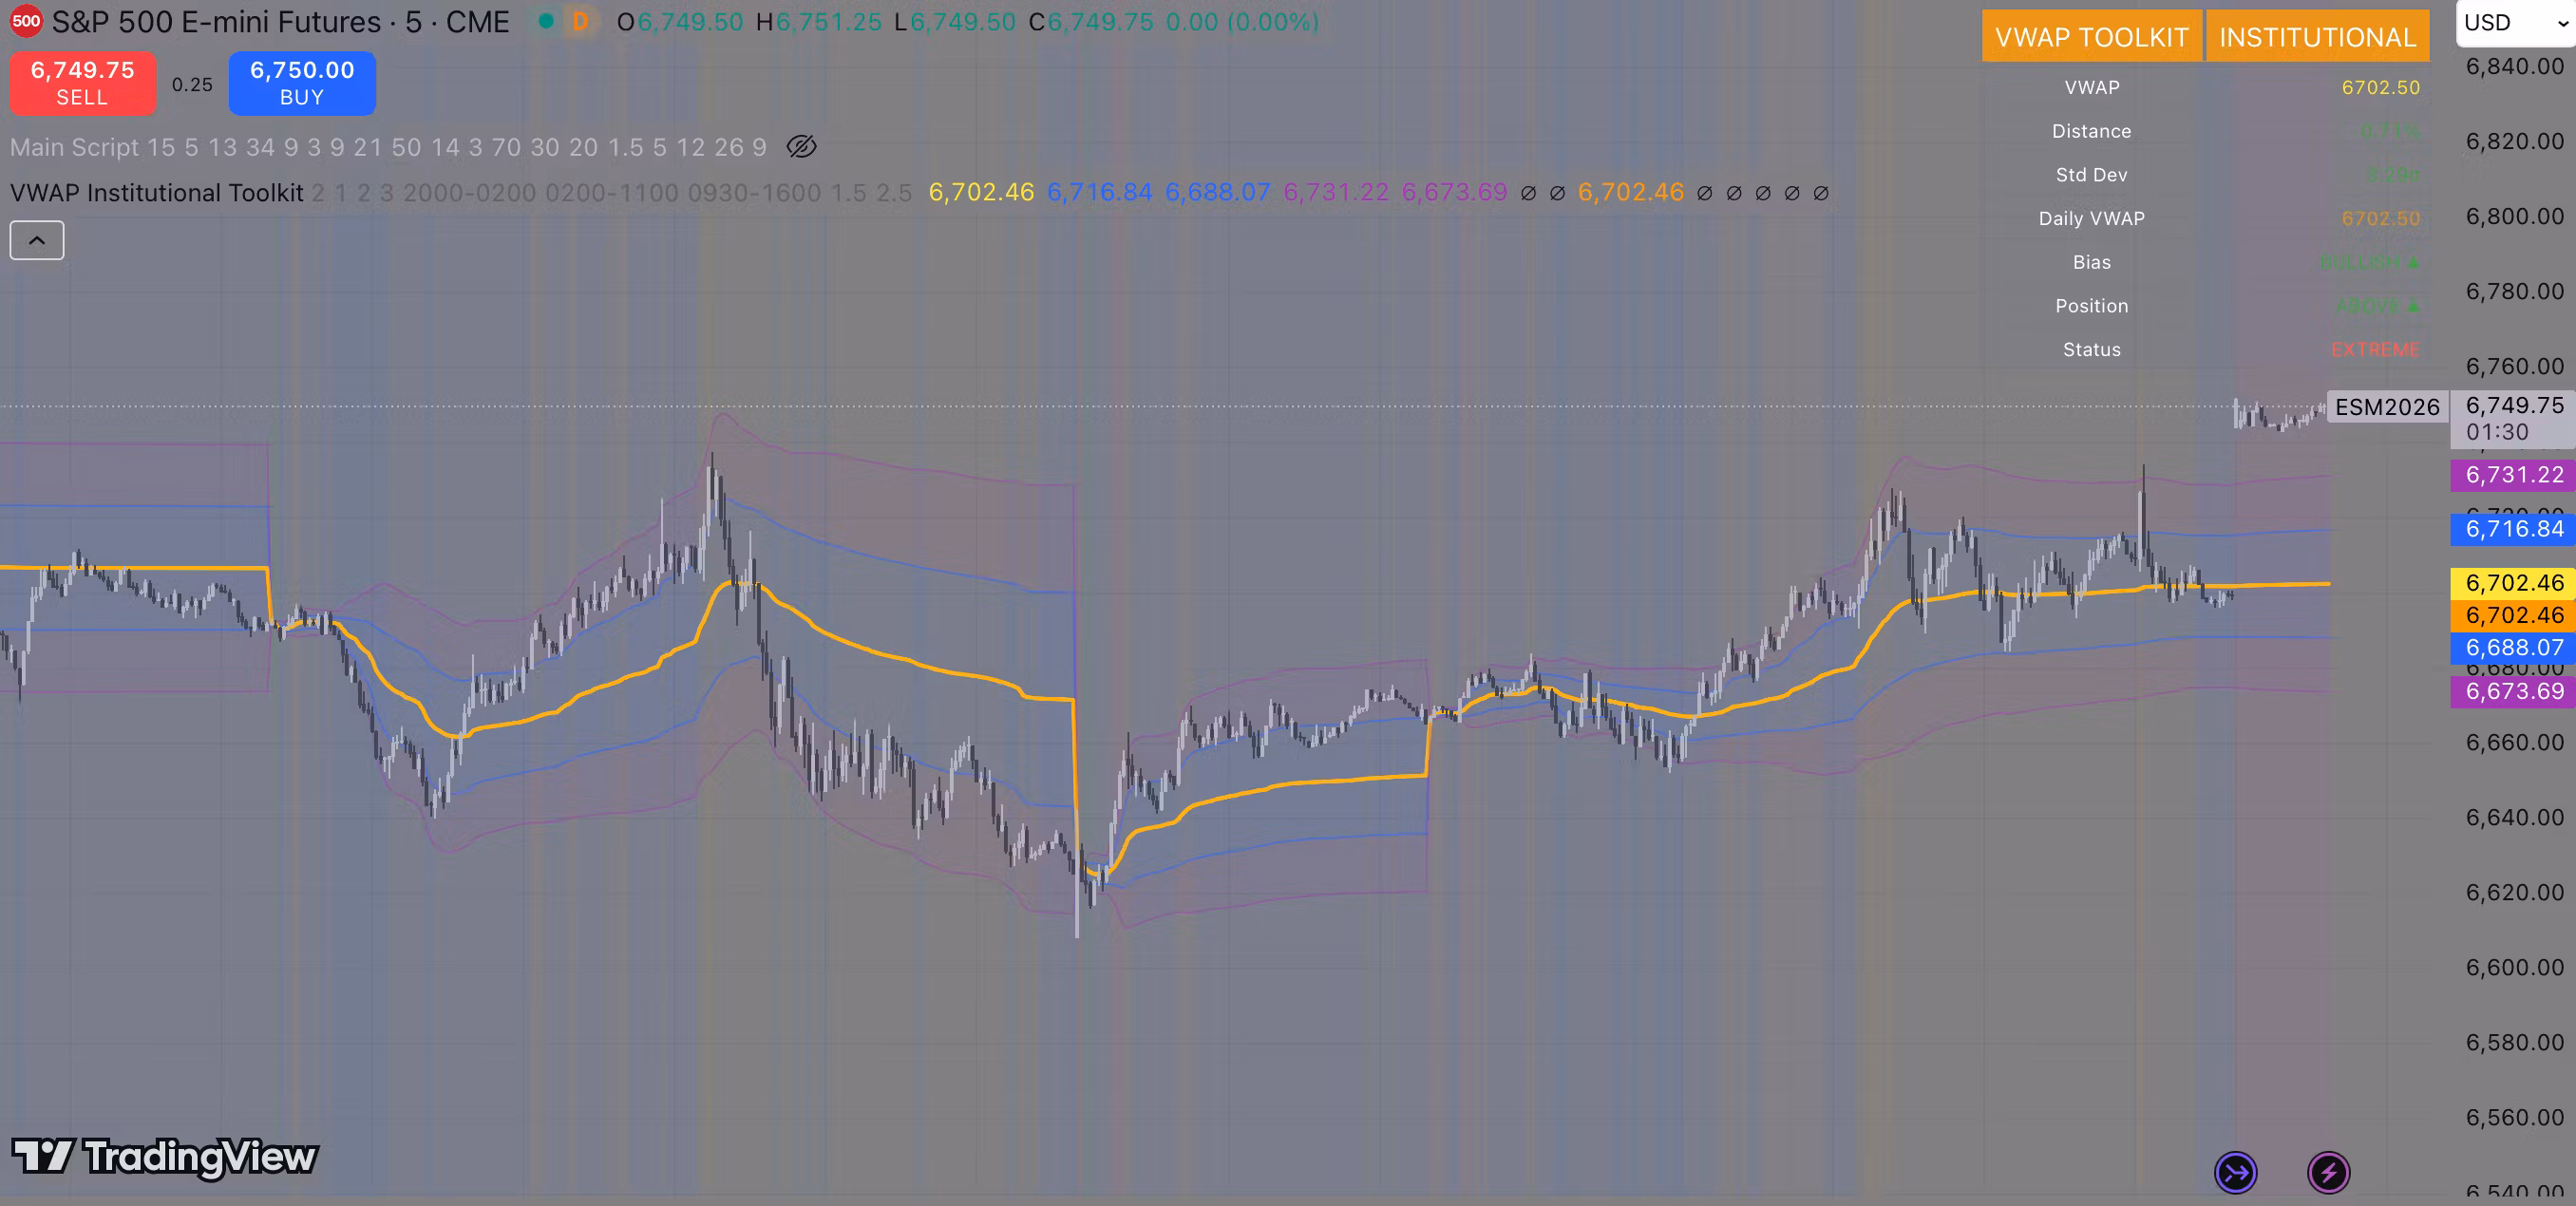The image size is (2576, 1206).
Task: Click the yellow 6702.50 value in VWAP row
Action: coord(2380,87)
